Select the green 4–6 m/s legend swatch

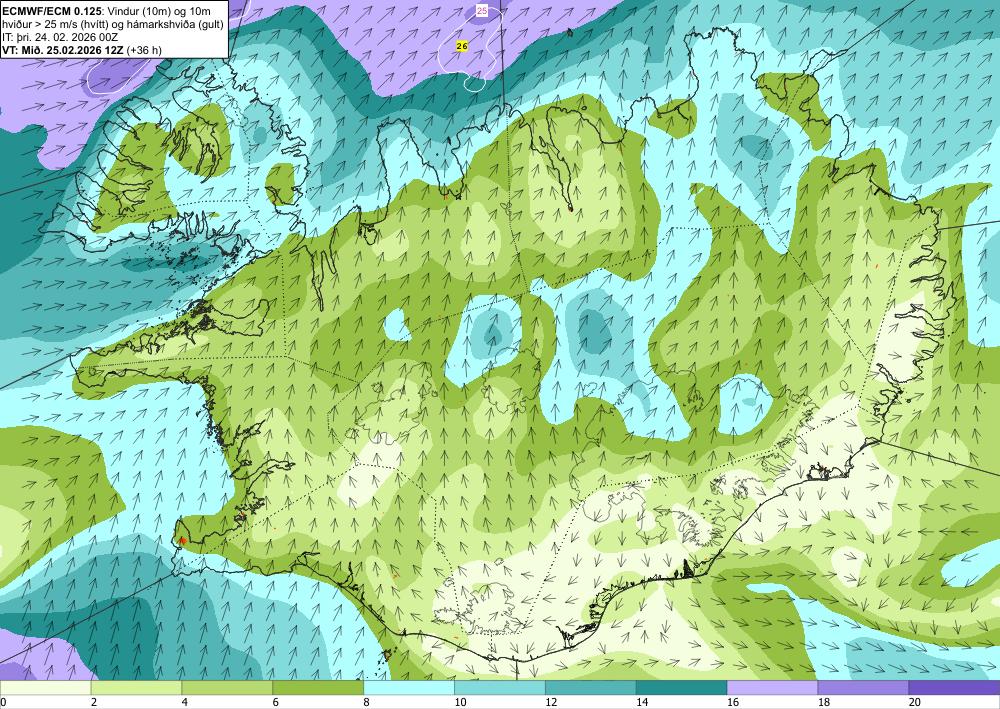point(227,688)
